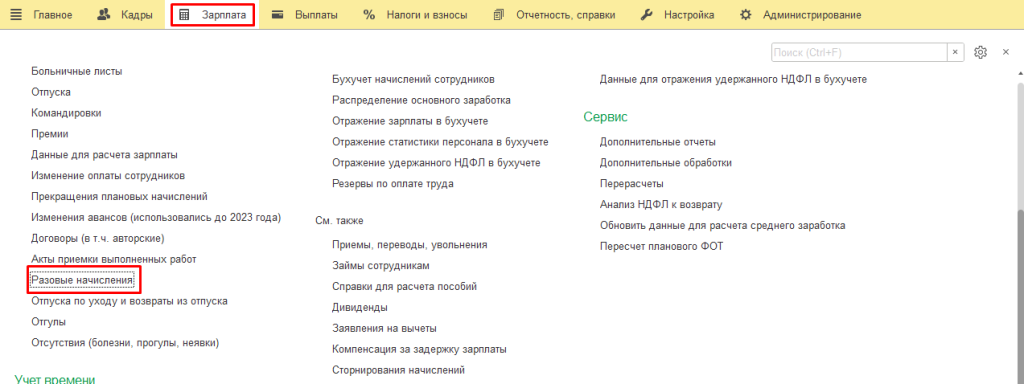
Task: Focus the Поиск (Ctrl+F) search field
Action: point(859,52)
